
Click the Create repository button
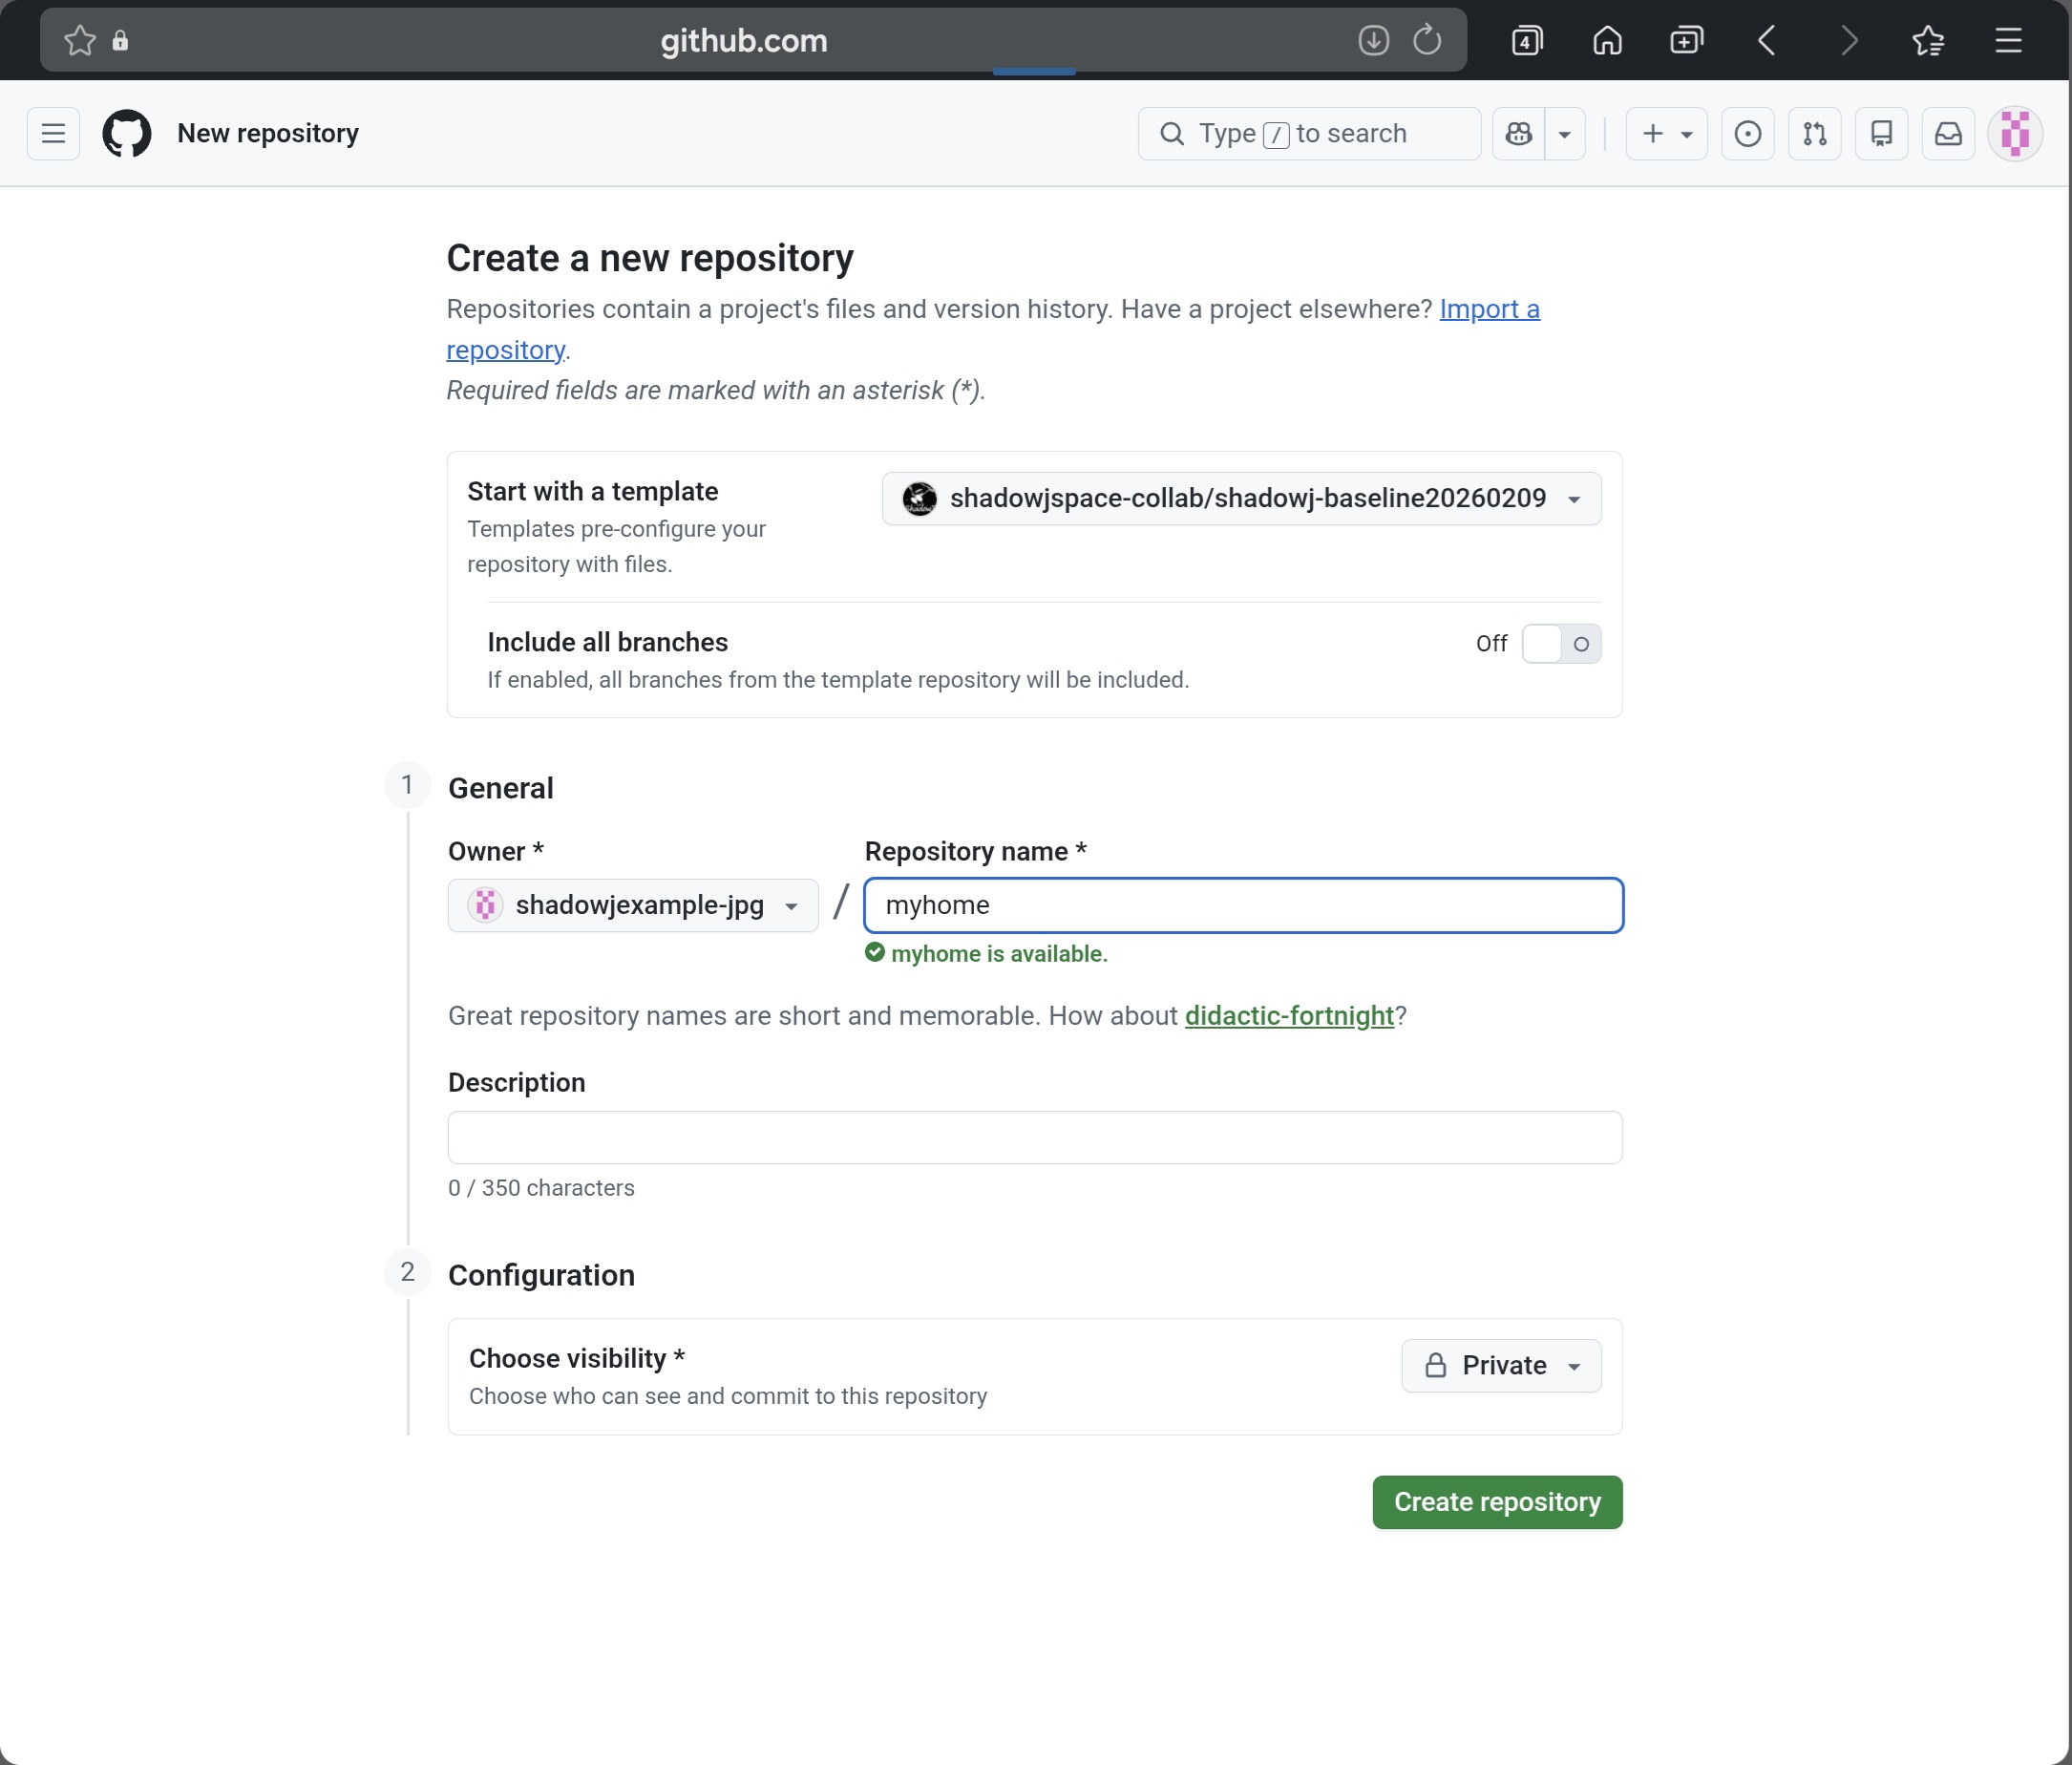click(1496, 1501)
